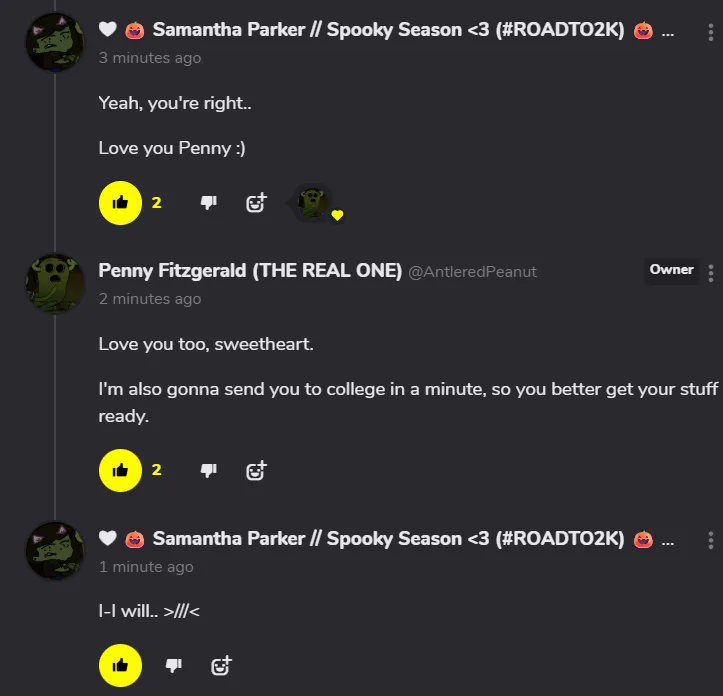Click Penny Fitzgerald's profile avatar
Screen dimensions: 723x696
54,282
